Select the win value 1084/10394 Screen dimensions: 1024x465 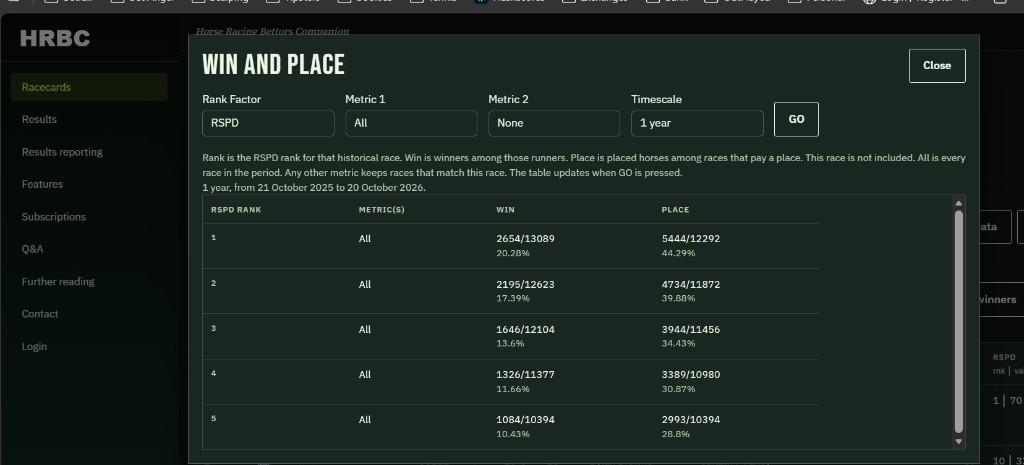[525, 420]
